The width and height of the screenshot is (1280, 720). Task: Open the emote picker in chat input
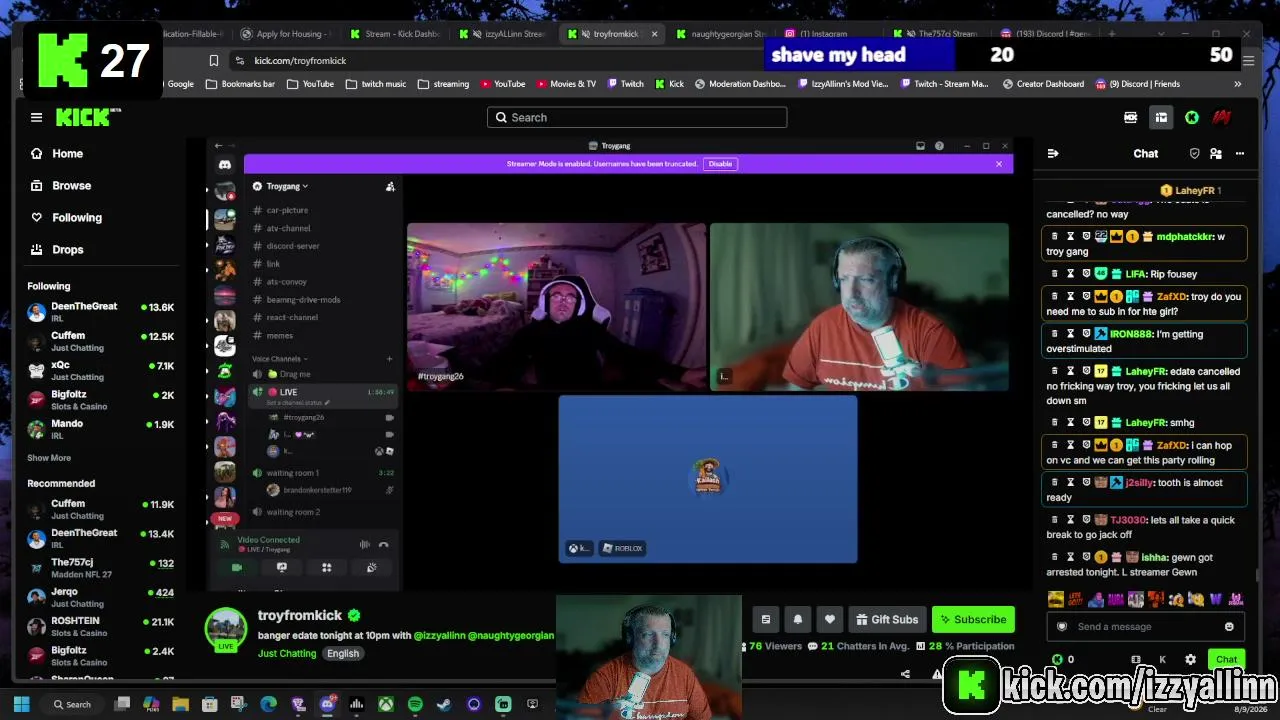(1229, 626)
